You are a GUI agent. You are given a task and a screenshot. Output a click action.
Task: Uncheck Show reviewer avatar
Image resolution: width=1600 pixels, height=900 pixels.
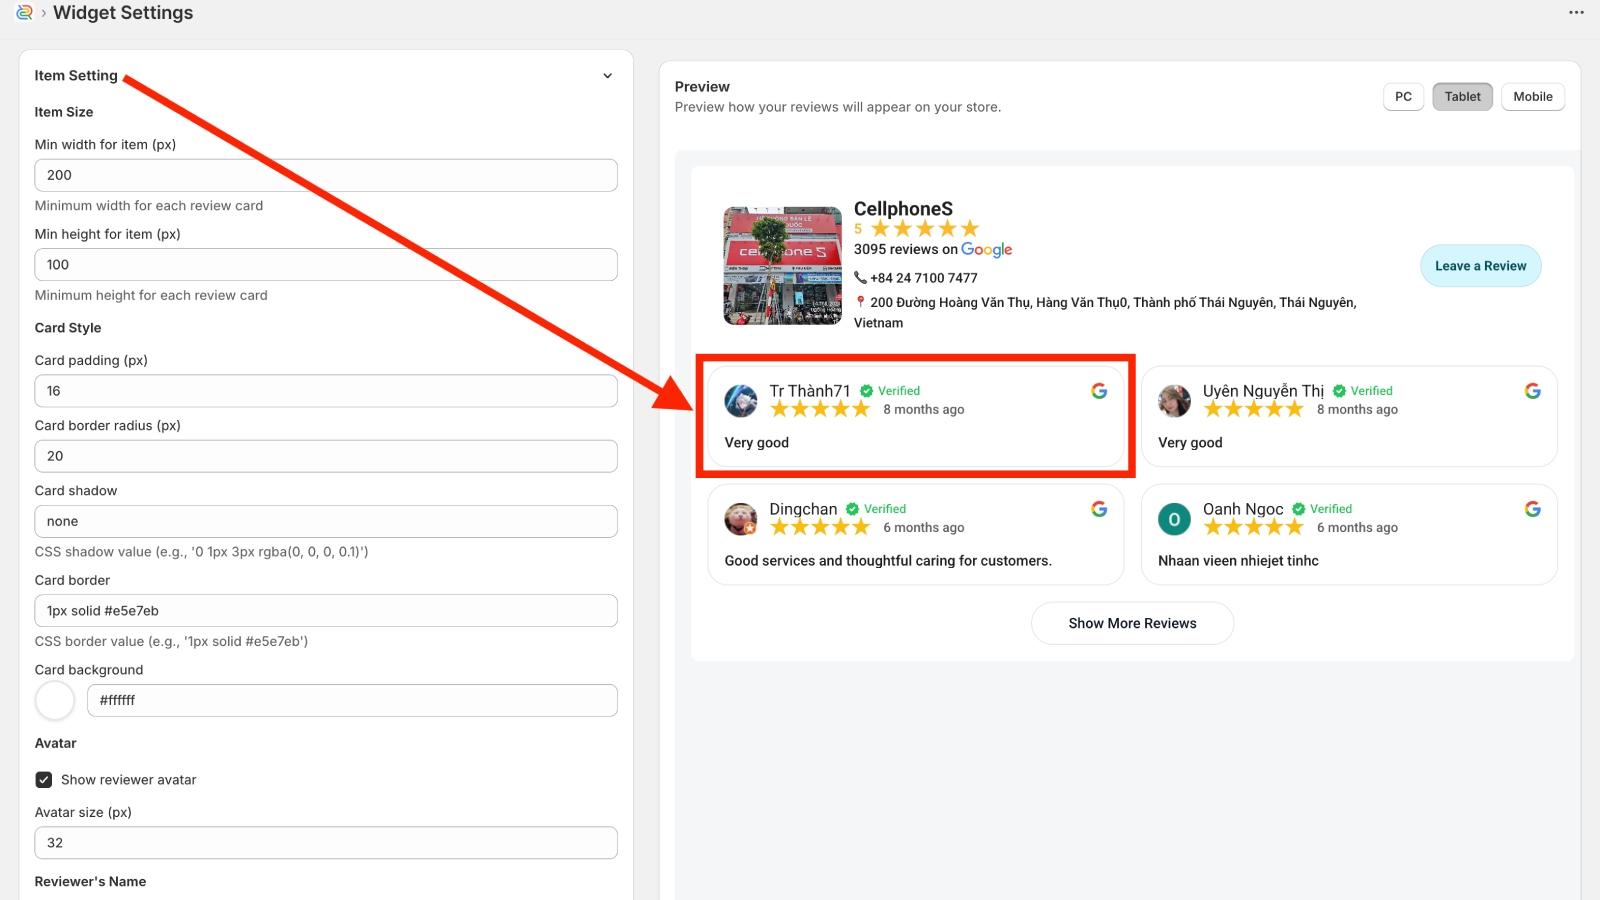pos(43,779)
